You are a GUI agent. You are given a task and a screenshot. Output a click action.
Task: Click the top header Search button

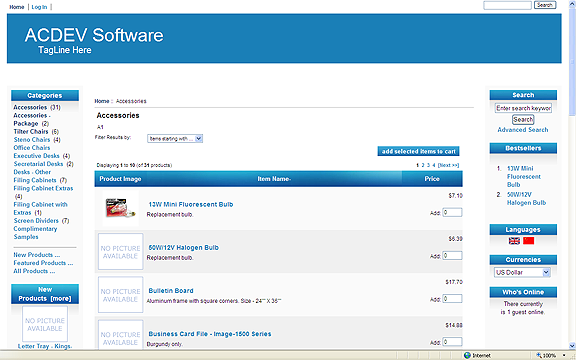pyautogui.click(x=545, y=5)
